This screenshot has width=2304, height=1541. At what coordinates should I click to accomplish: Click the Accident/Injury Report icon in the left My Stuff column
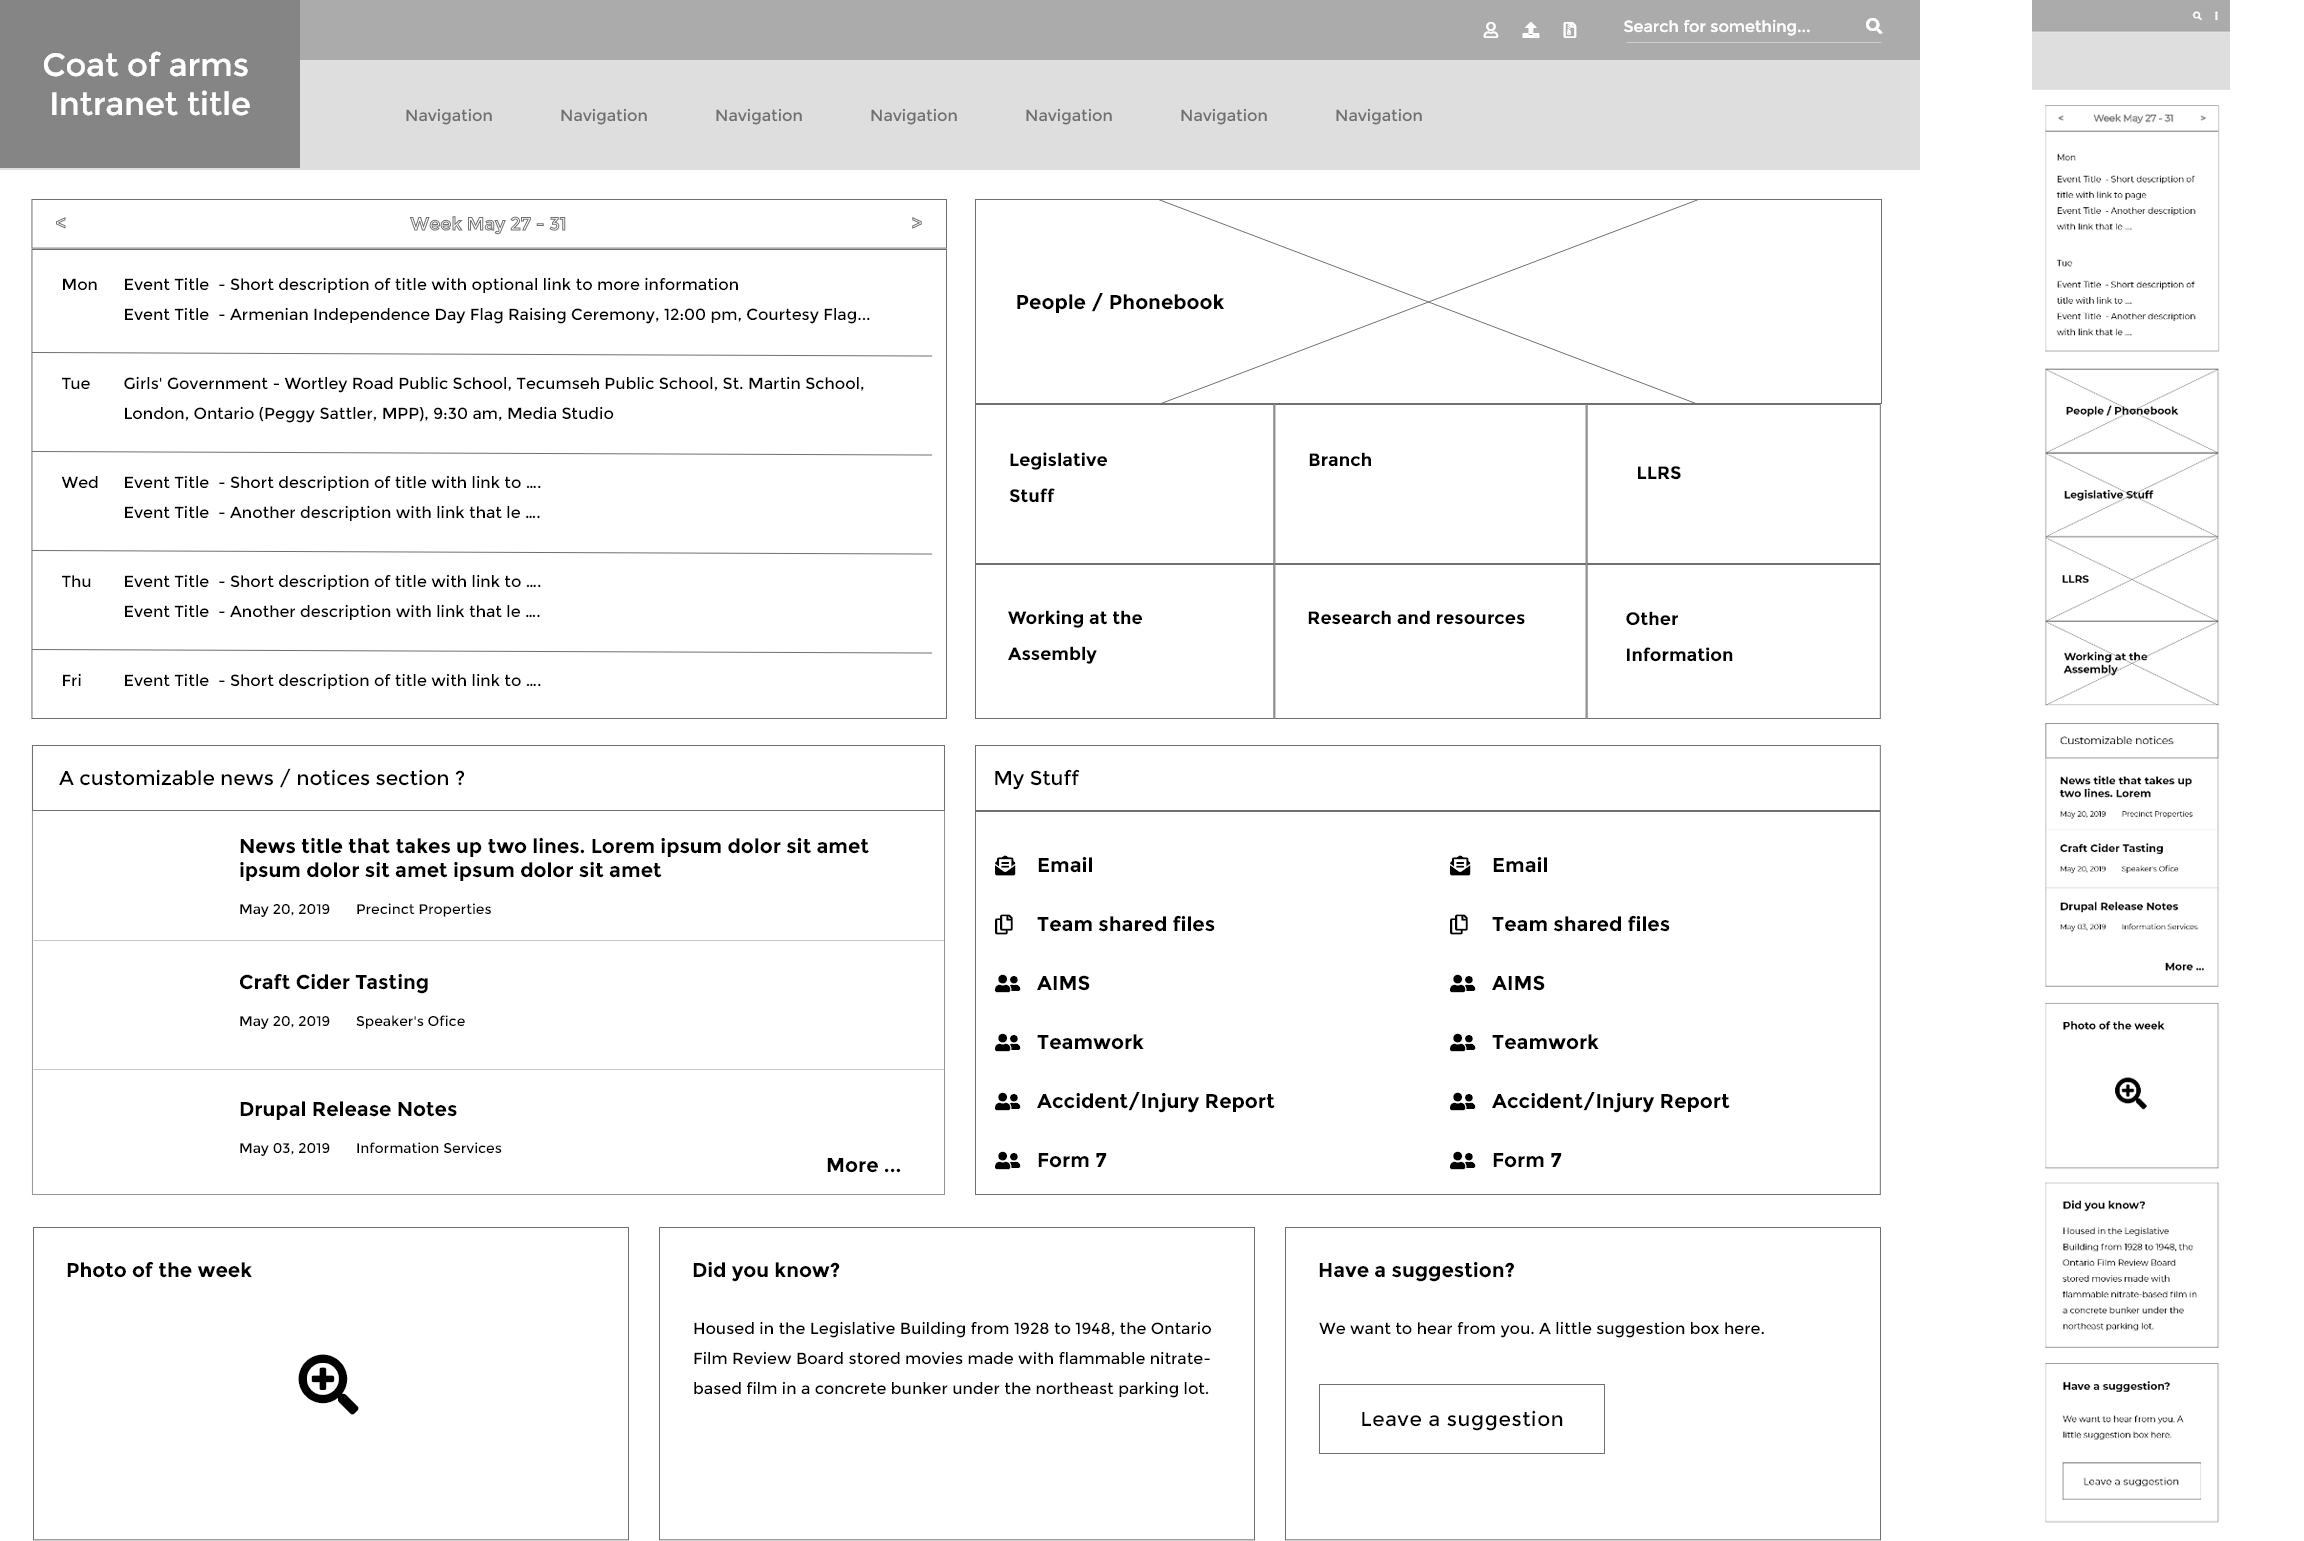click(x=1007, y=1101)
